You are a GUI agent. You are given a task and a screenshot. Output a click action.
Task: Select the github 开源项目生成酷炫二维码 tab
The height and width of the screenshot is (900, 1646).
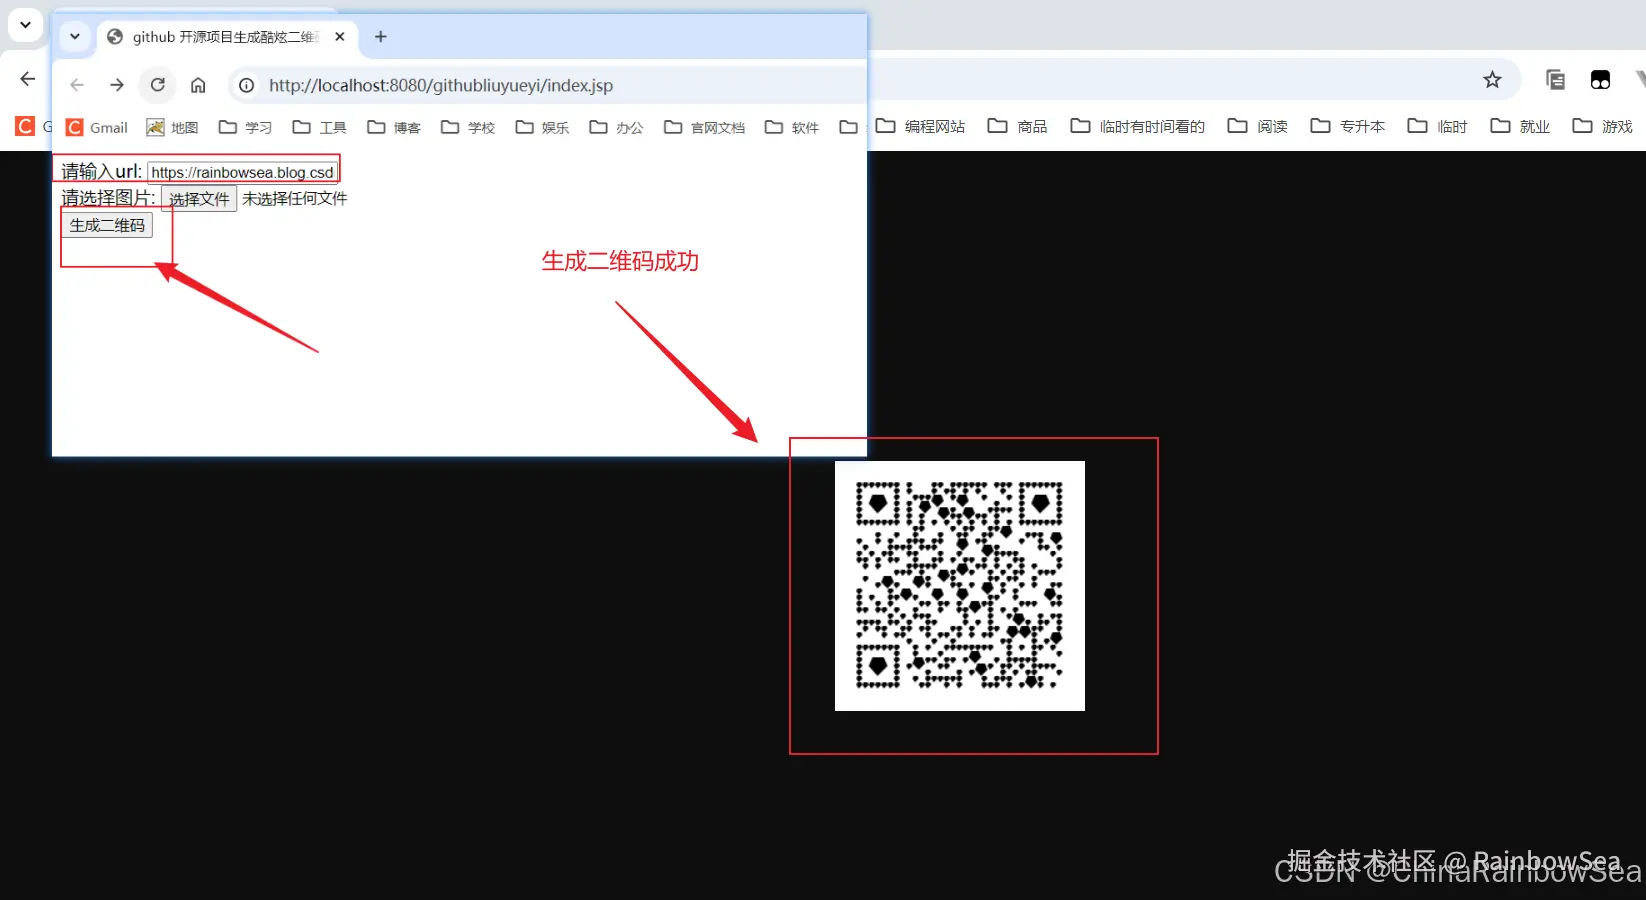point(226,37)
